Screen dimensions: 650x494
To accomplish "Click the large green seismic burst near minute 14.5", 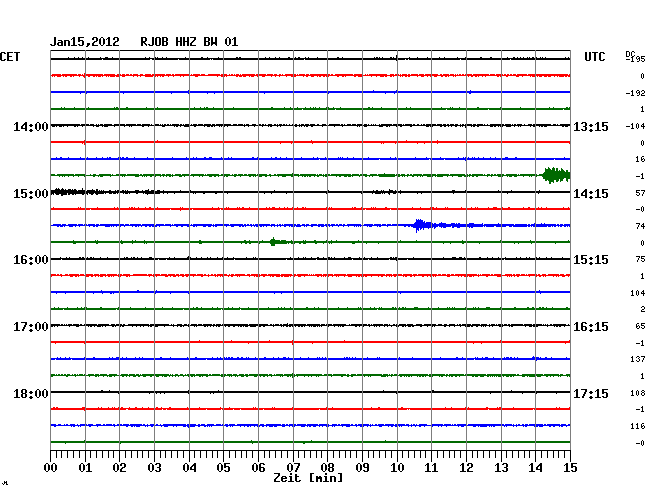I will click(x=556, y=175).
